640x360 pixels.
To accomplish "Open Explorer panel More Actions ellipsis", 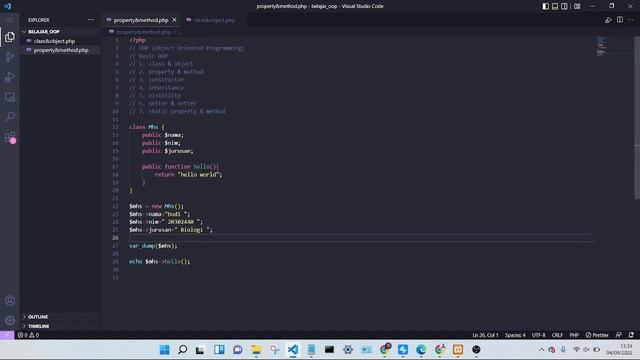I will click(91, 20).
